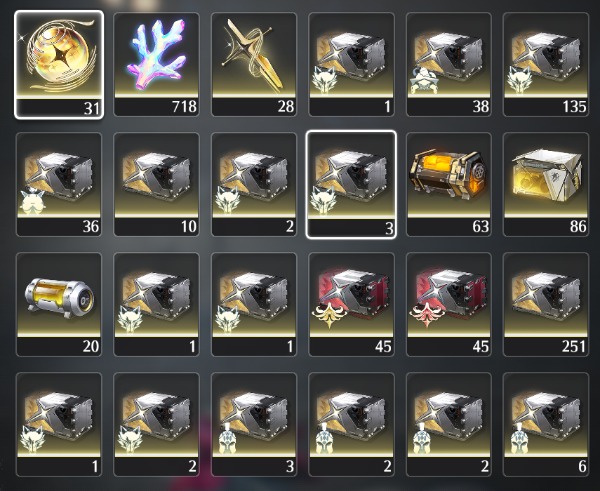Choose the wolf-emblem box with count 135

coord(546,65)
